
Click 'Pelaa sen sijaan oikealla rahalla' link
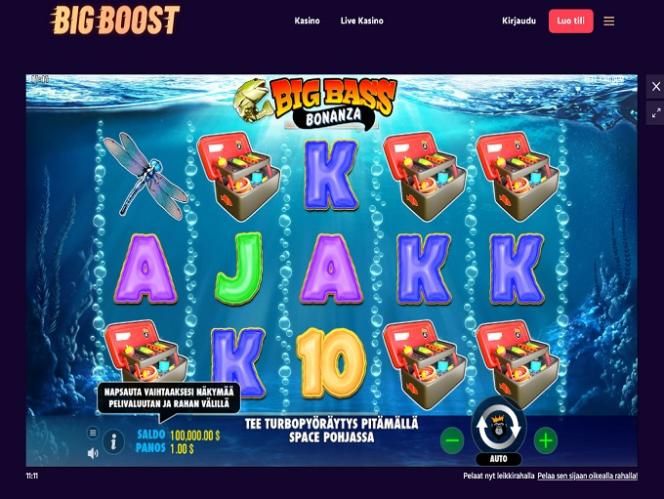(x=587, y=476)
